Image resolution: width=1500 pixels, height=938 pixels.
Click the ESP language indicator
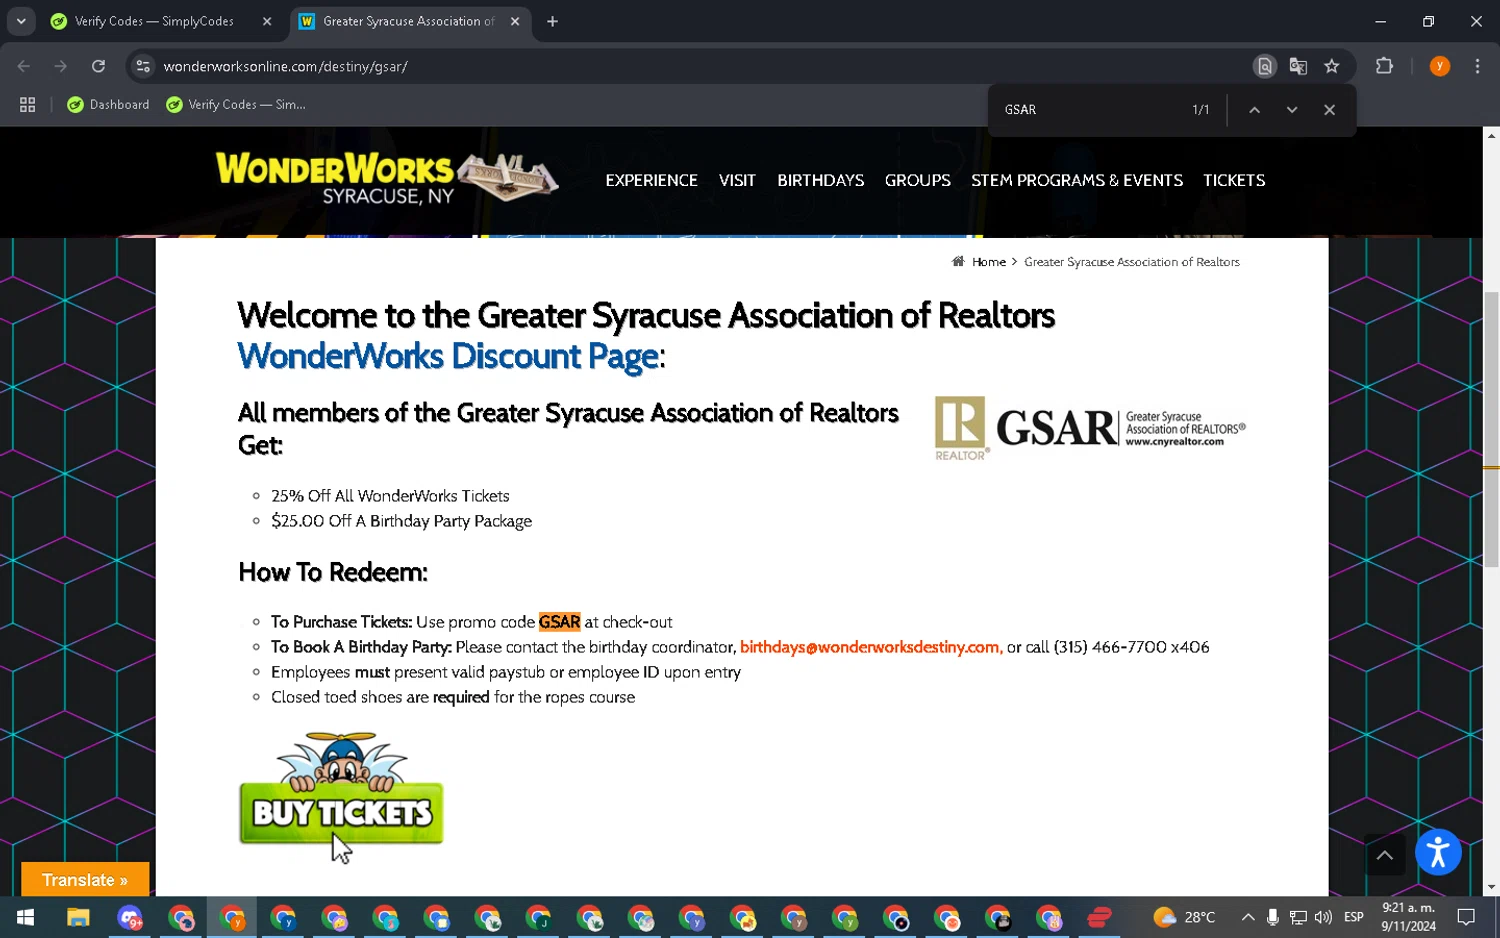tap(1354, 917)
